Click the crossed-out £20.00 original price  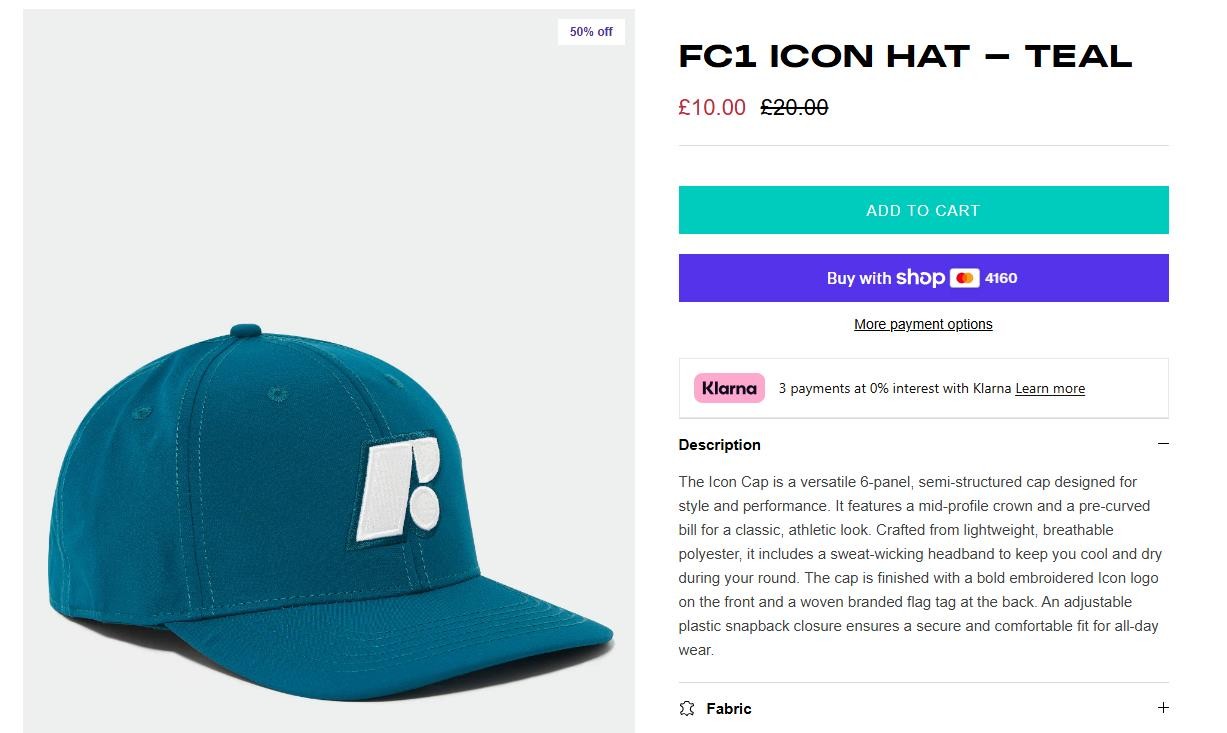tap(794, 107)
